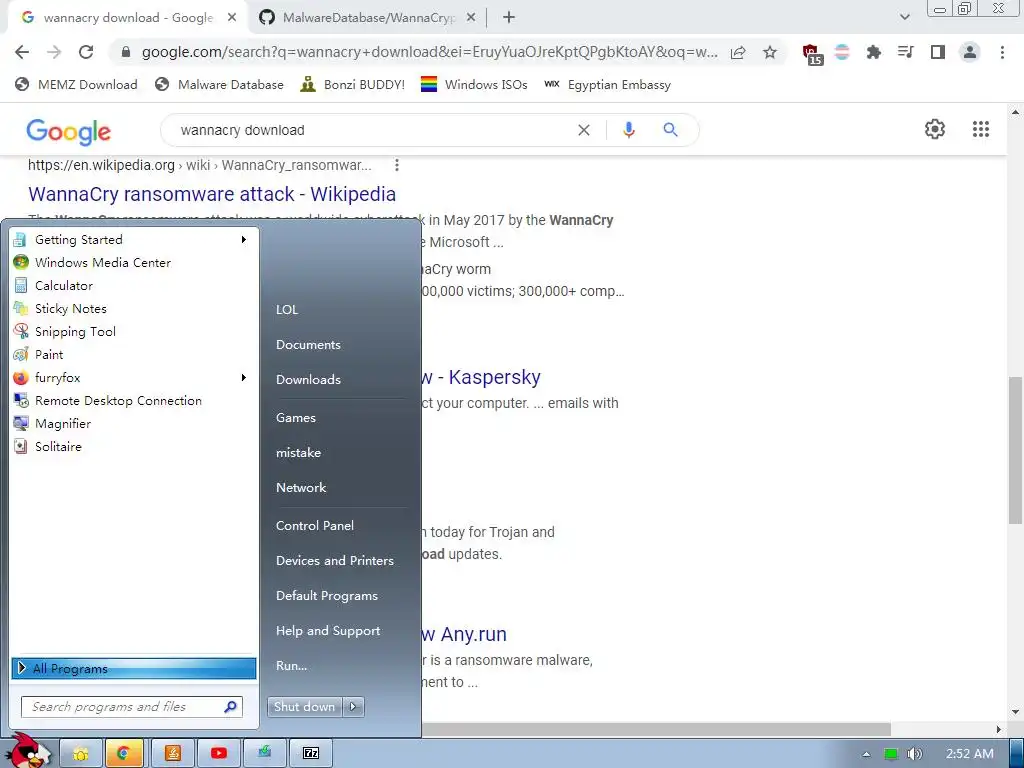
Task: Toggle the Chrome side panel icon
Action: tap(938, 52)
